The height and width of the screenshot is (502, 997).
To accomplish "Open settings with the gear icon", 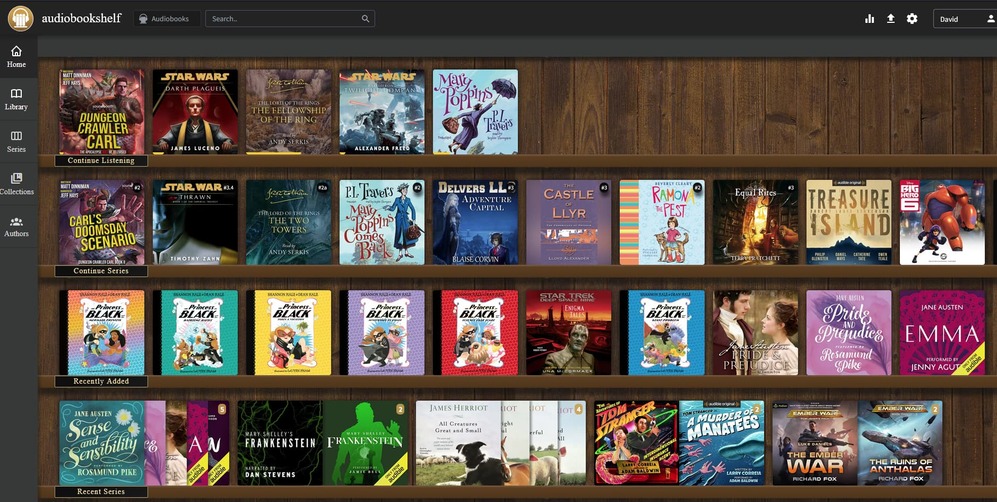I will 912,19.
